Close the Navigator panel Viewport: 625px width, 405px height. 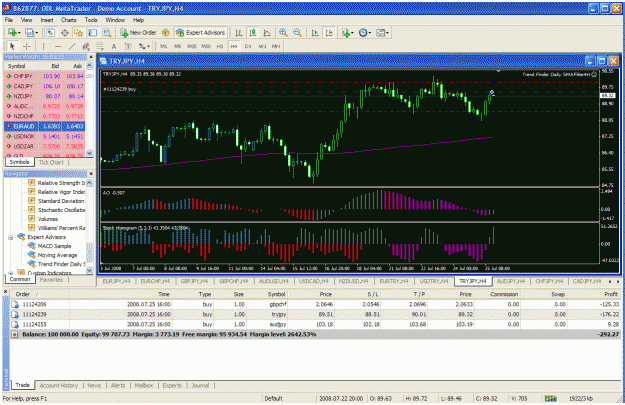91,174
